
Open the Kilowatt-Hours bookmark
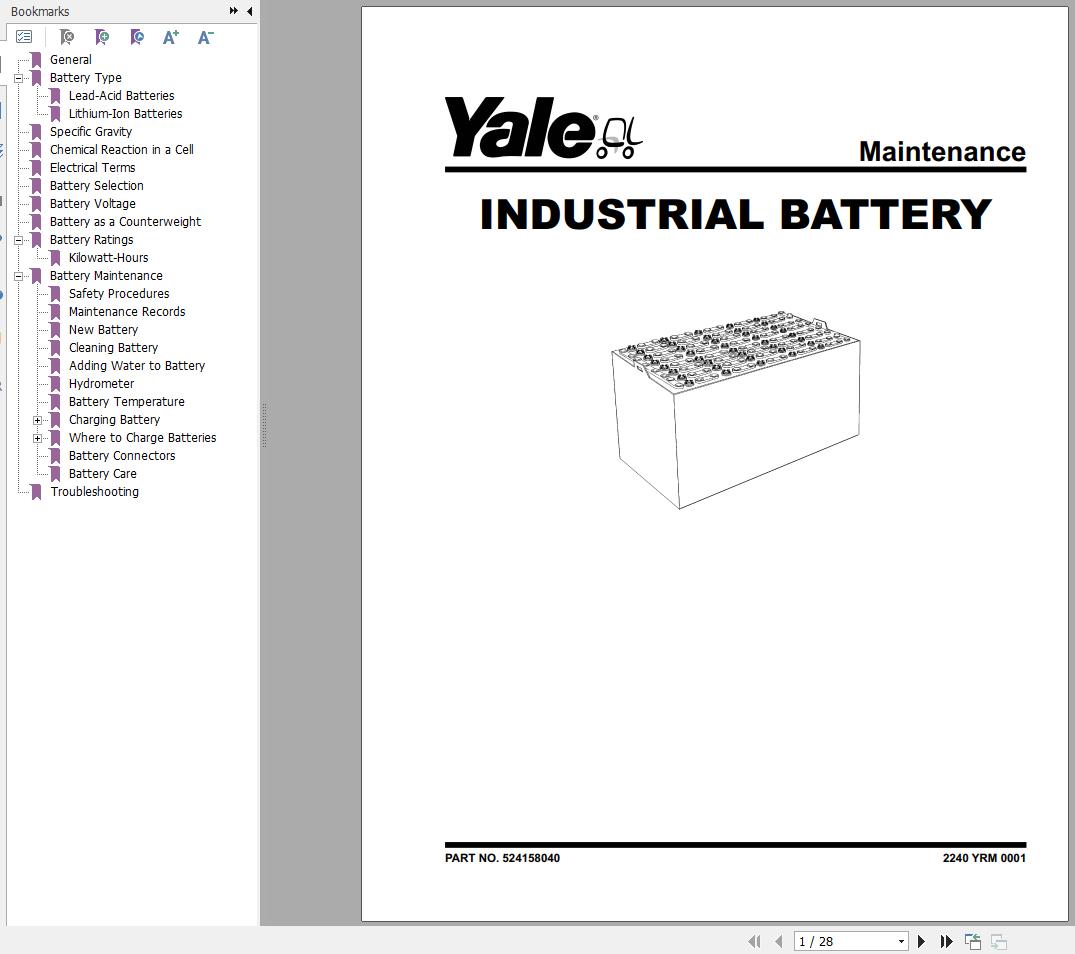click(x=108, y=258)
